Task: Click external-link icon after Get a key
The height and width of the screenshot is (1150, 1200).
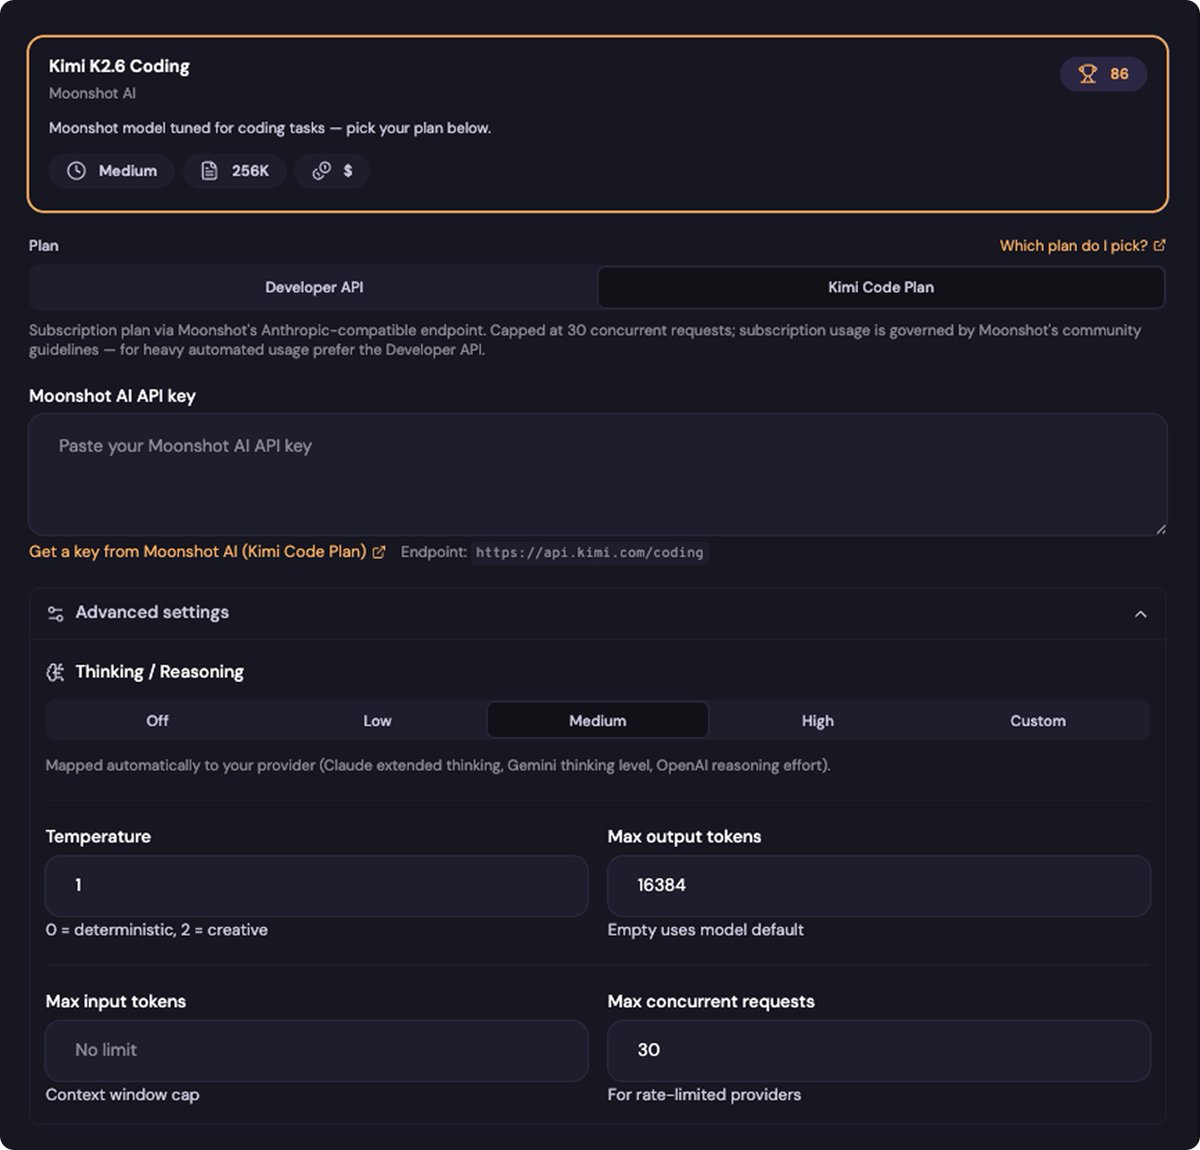Action: point(379,552)
